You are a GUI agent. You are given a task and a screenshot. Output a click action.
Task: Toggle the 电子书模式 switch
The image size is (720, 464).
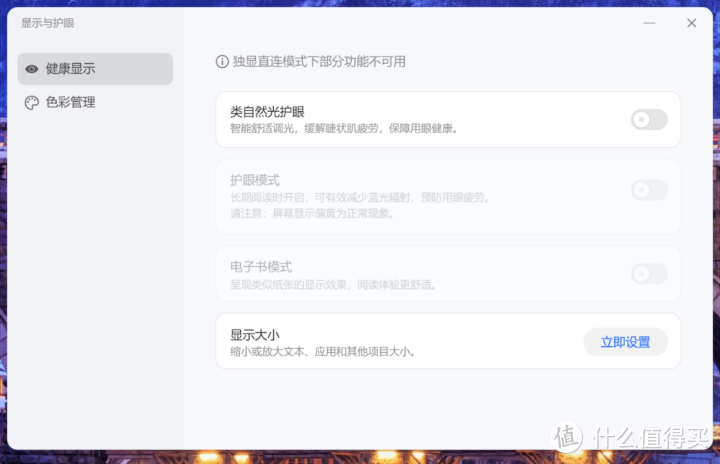[649, 274]
